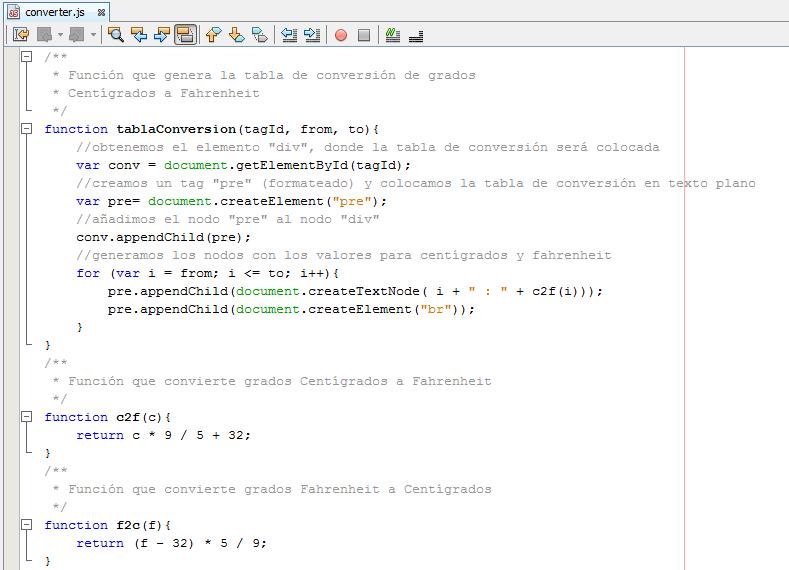Switch to the converter.js tab
This screenshot has width=789, height=570.
click(55, 12)
